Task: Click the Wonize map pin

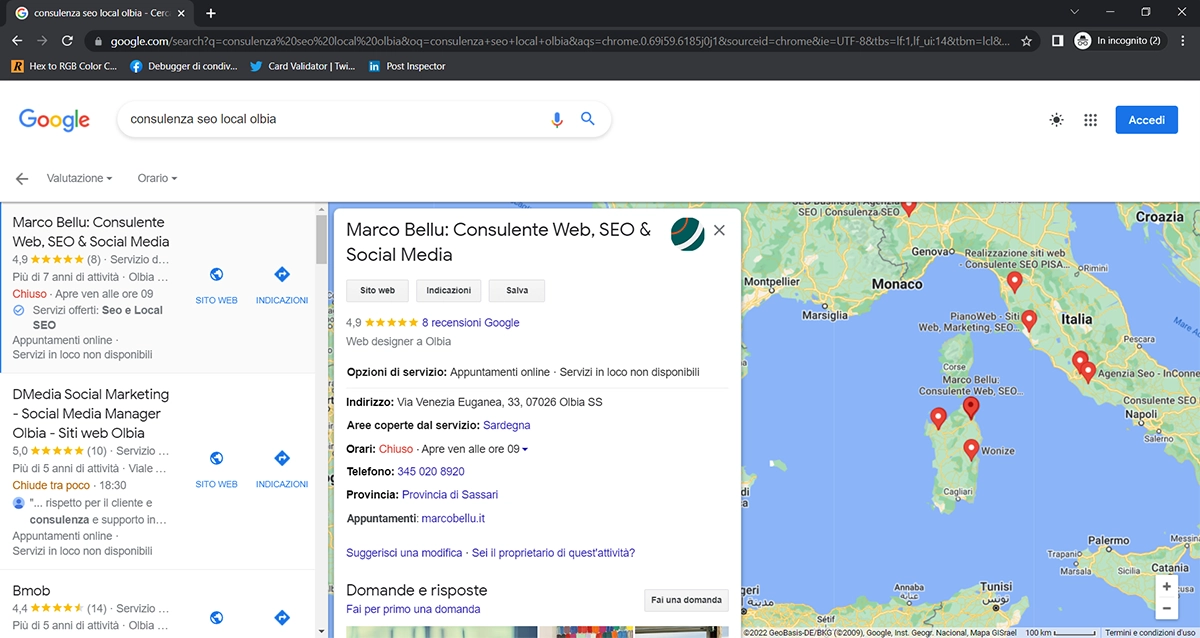Action: [x=971, y=448]
